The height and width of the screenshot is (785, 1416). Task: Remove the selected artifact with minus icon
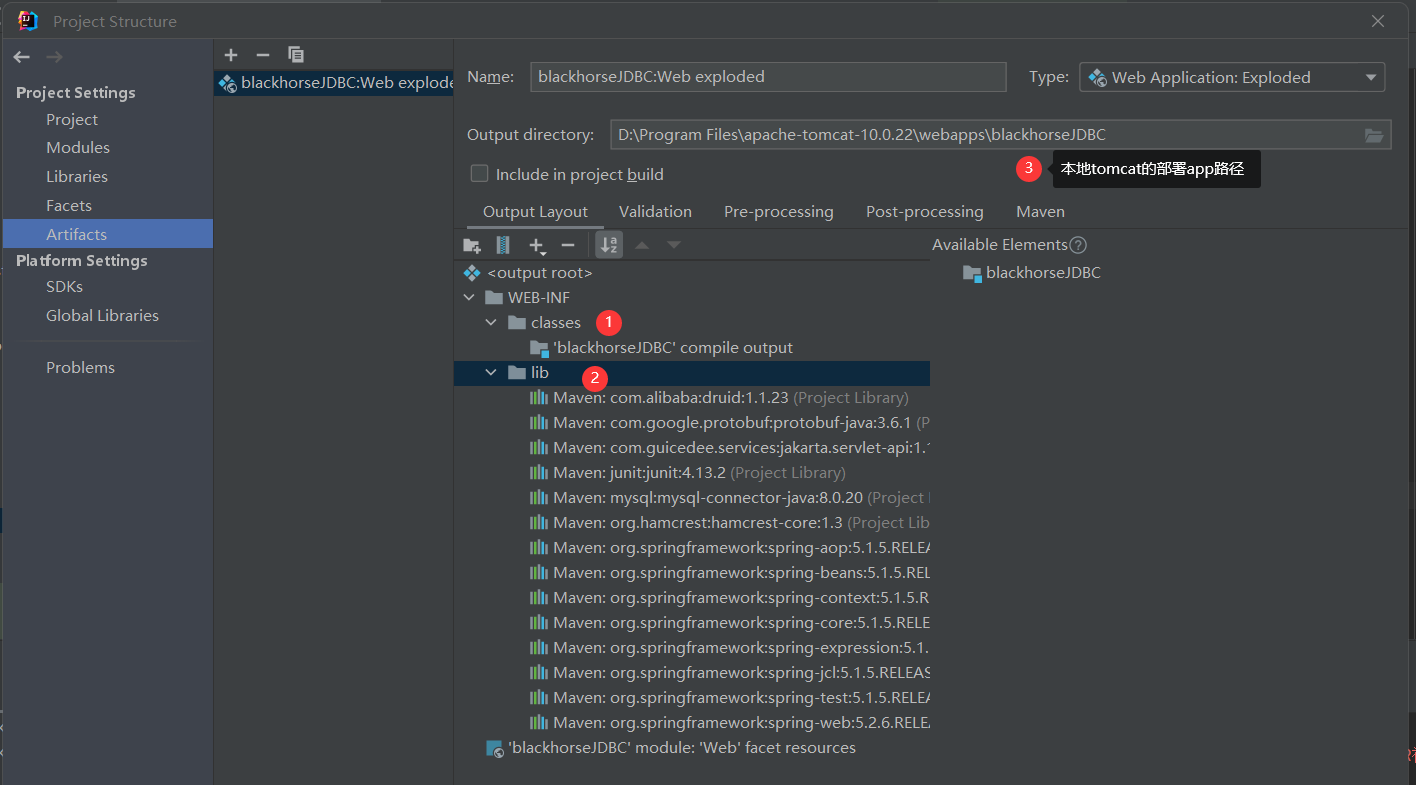coord(263,55)
